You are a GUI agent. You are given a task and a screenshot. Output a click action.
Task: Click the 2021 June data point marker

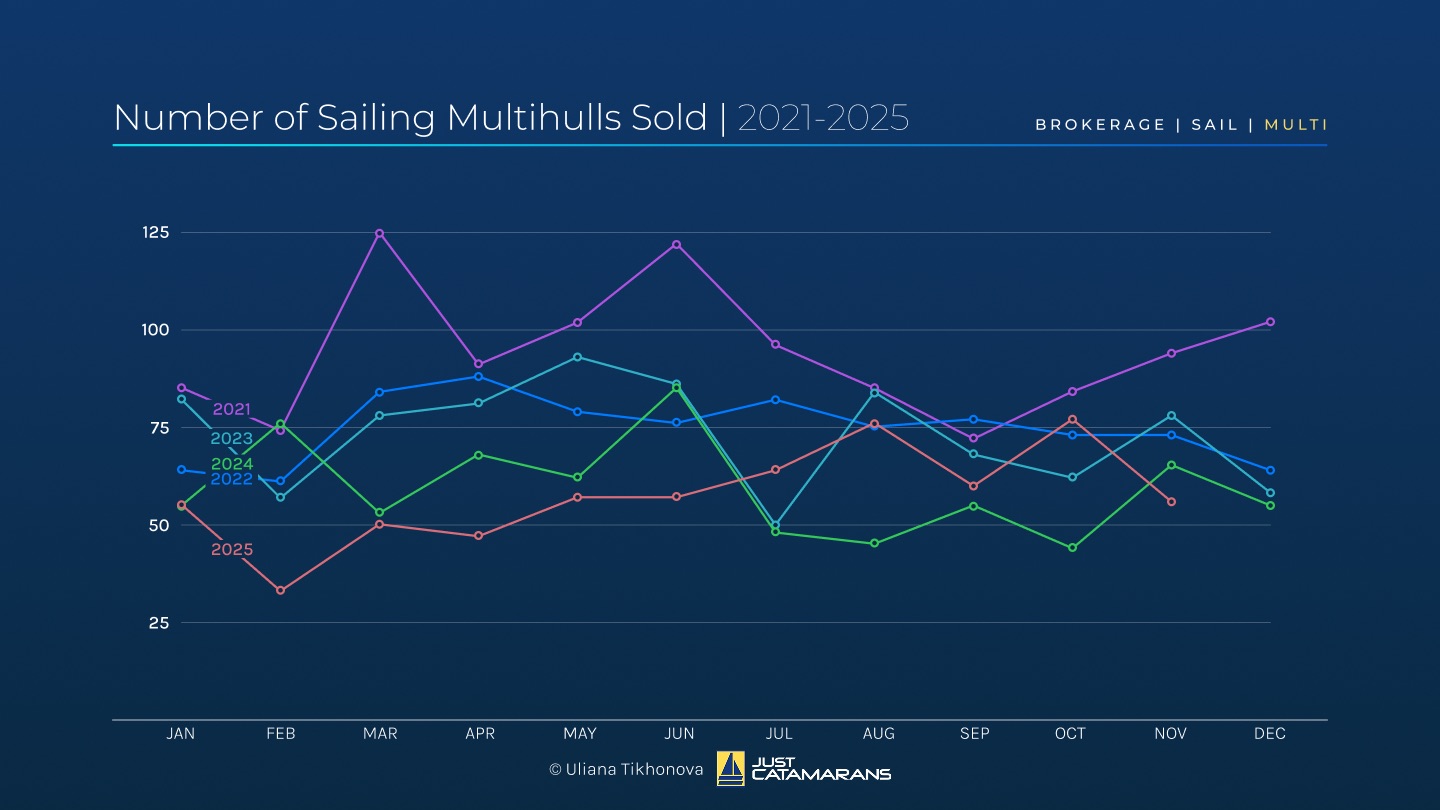676,244
